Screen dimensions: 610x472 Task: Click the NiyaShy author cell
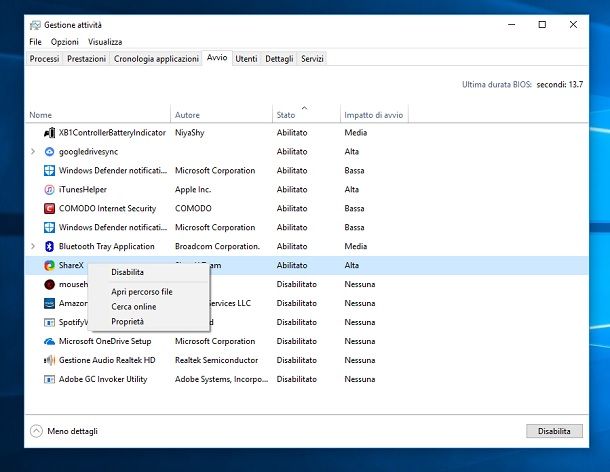pyautogui.click(x=189, y=133)
